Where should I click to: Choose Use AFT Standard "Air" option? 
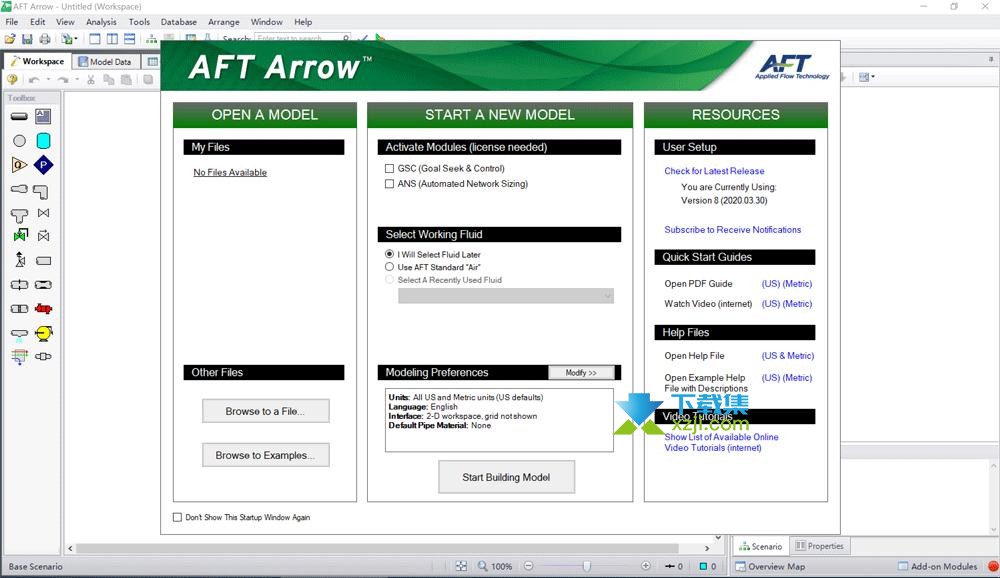(x=390, y=267)
